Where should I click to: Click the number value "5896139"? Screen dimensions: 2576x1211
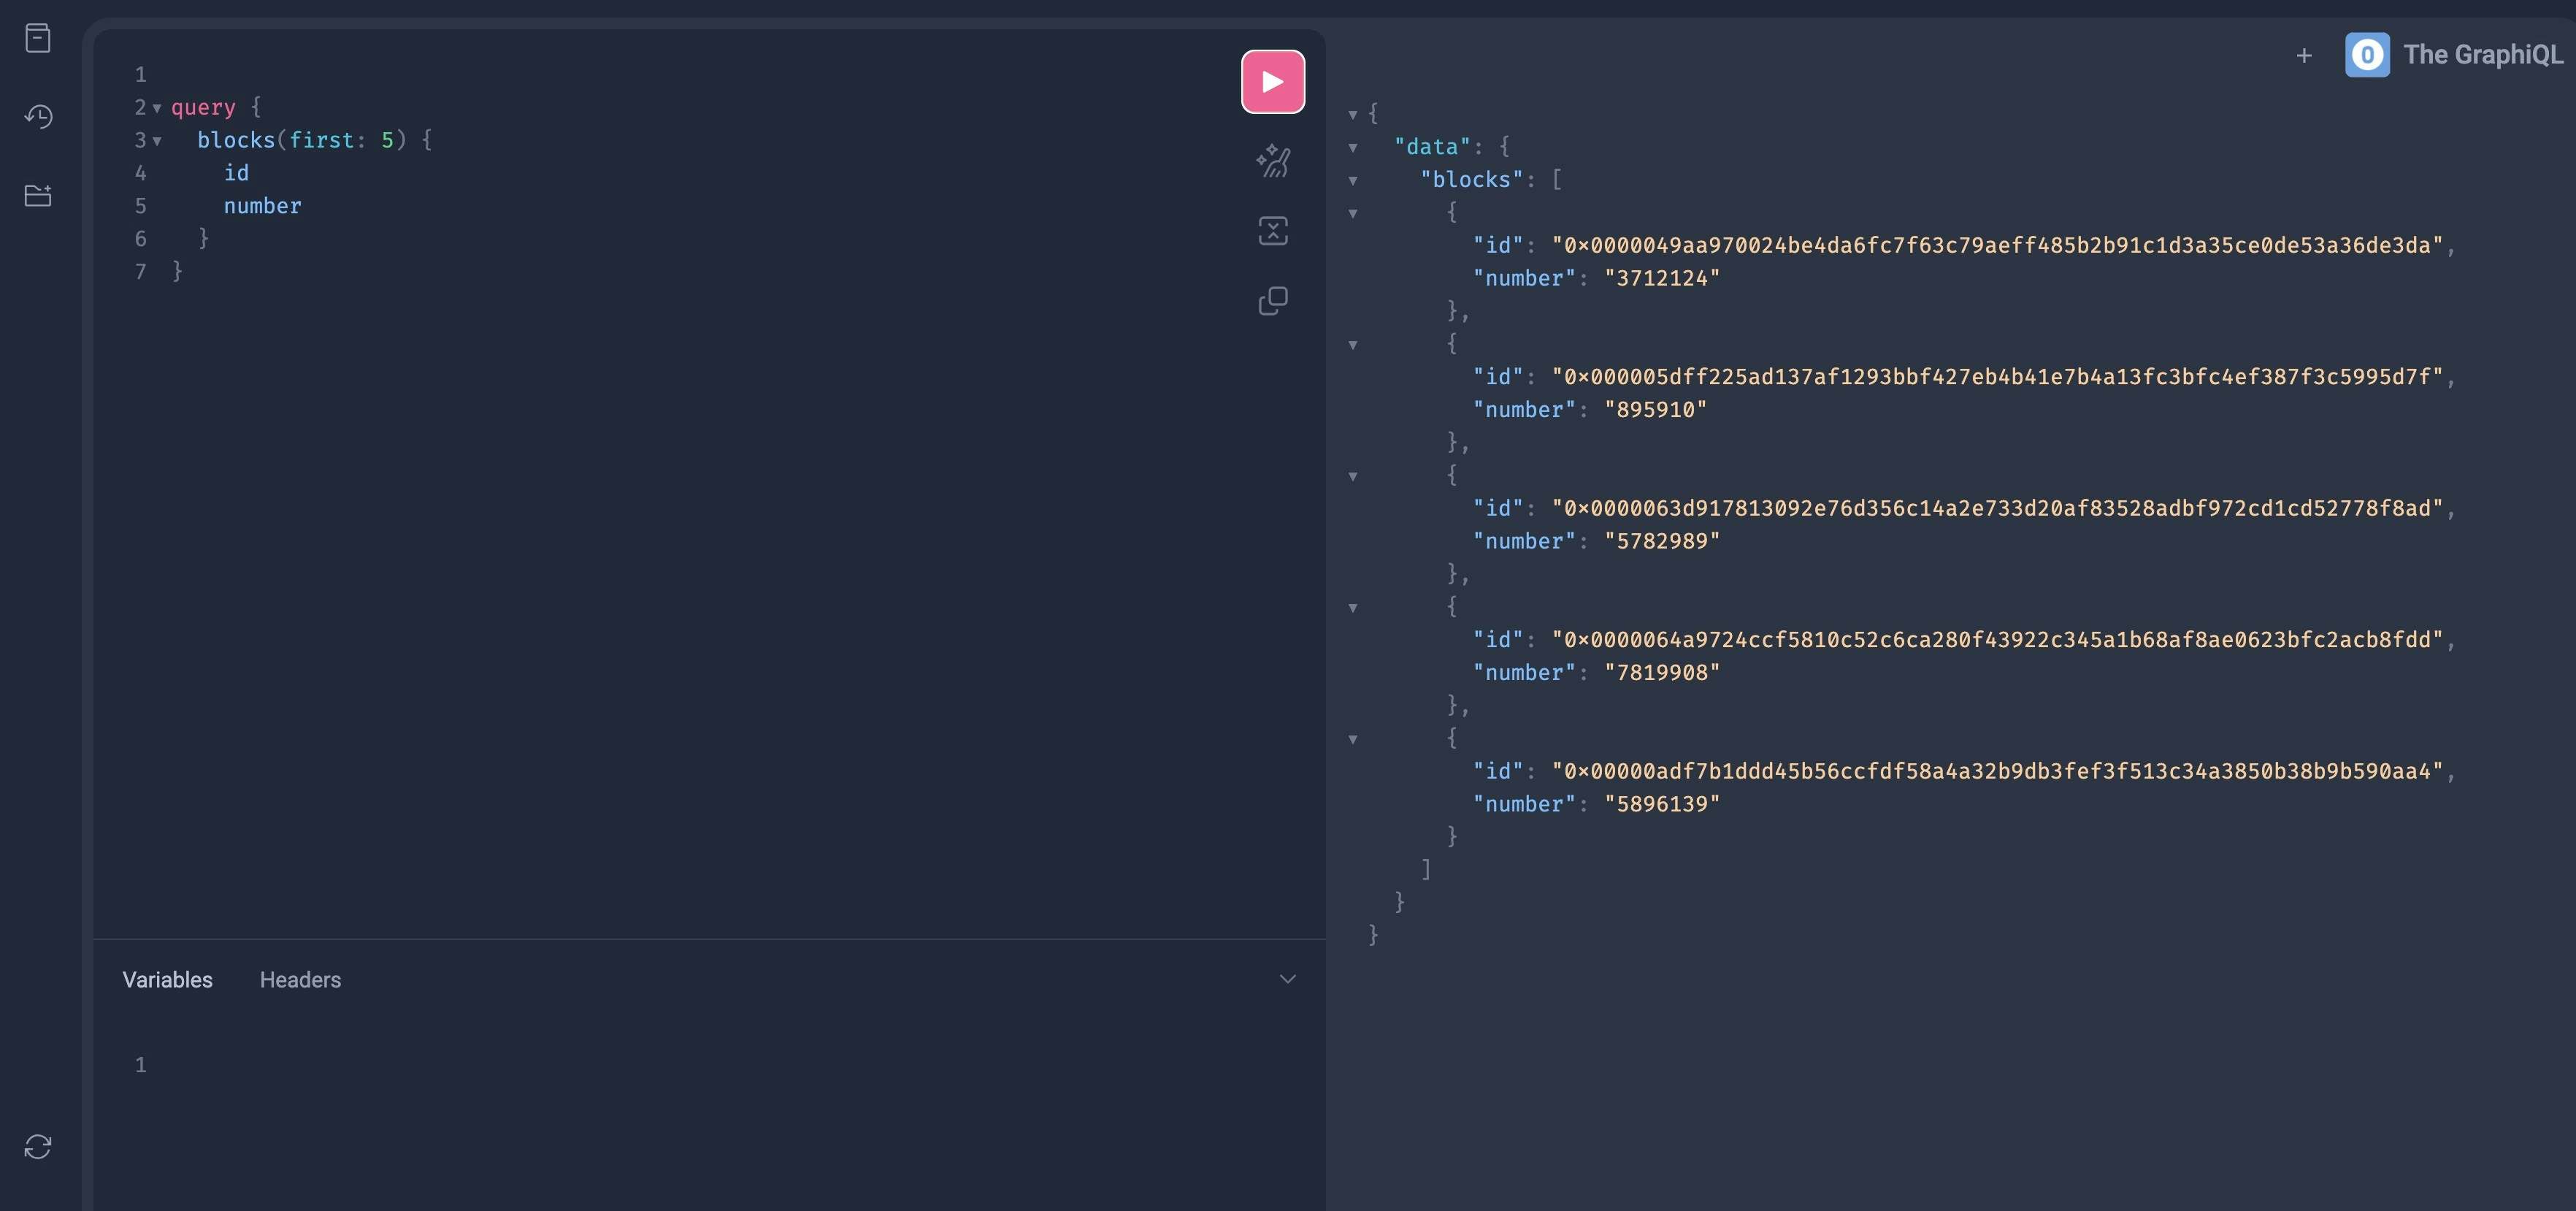[1662, 804]
